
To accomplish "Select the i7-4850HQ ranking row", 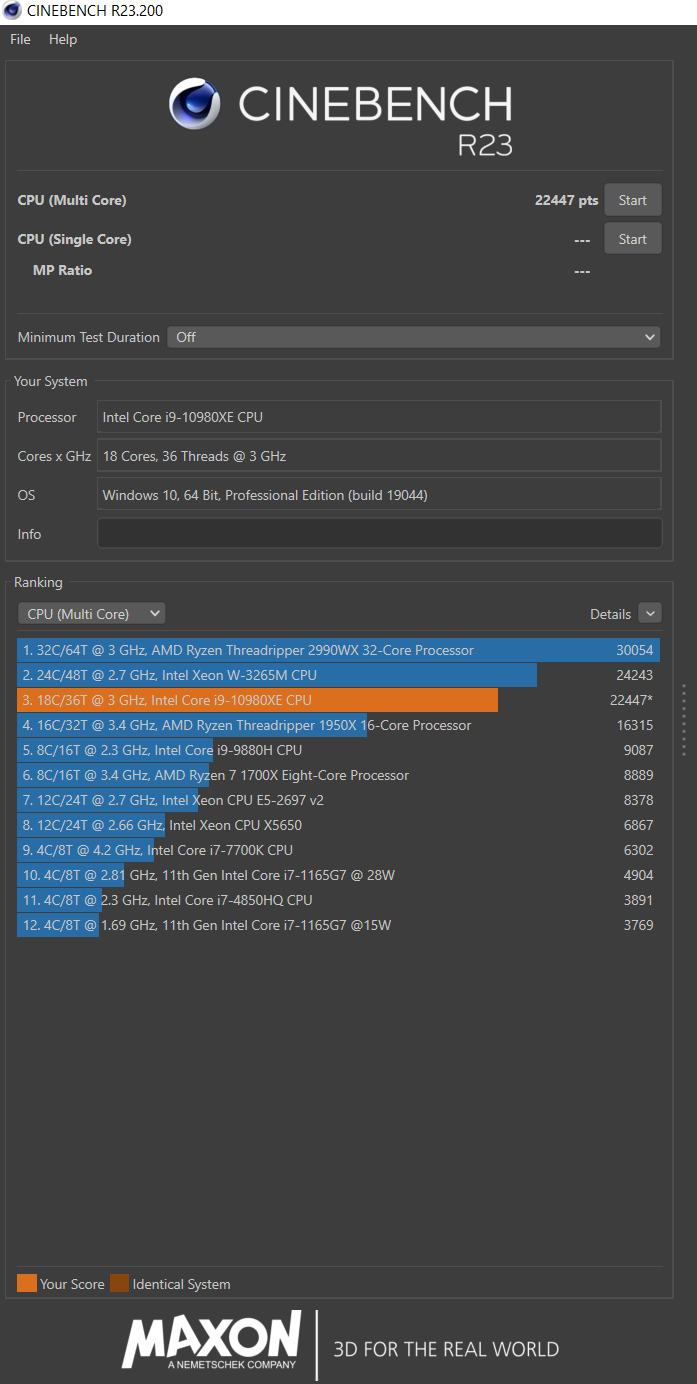I will coord(339,900).
